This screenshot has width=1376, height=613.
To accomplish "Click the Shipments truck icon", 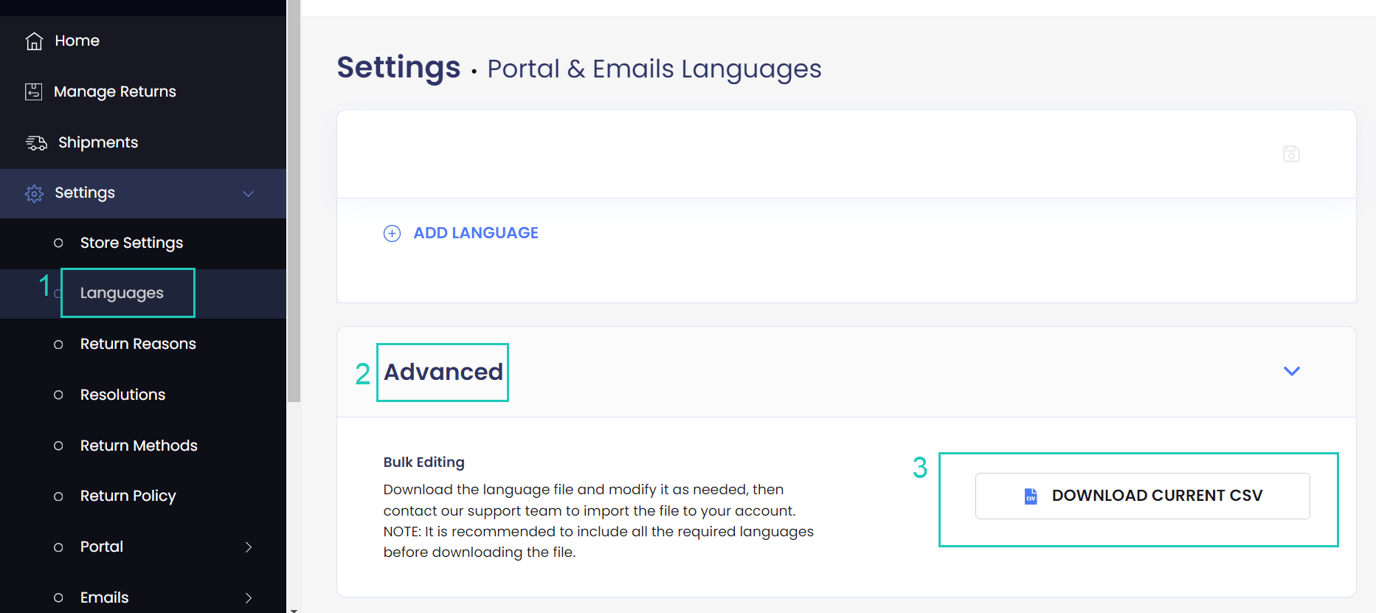I will pos(36,143).
